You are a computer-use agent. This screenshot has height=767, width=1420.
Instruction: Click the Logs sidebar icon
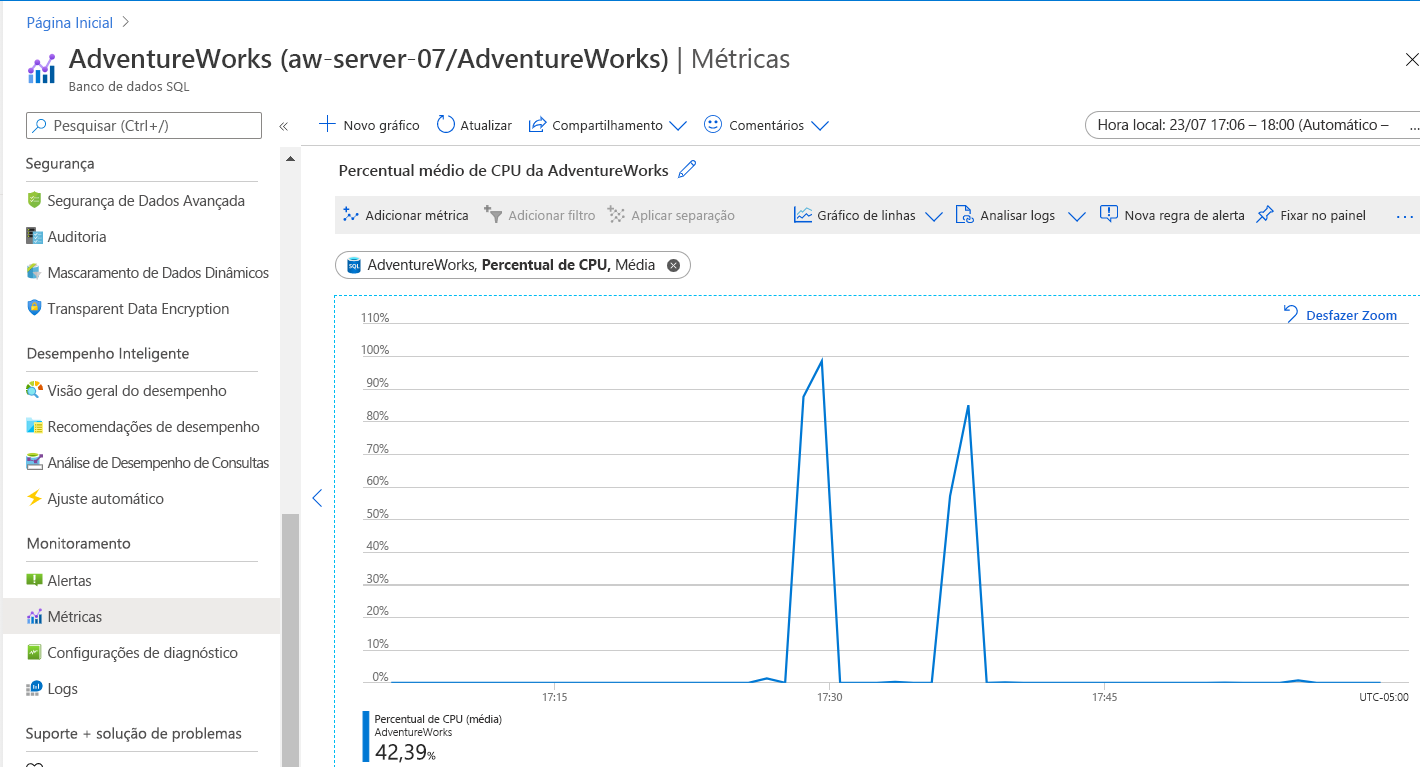tap(34, 688)
